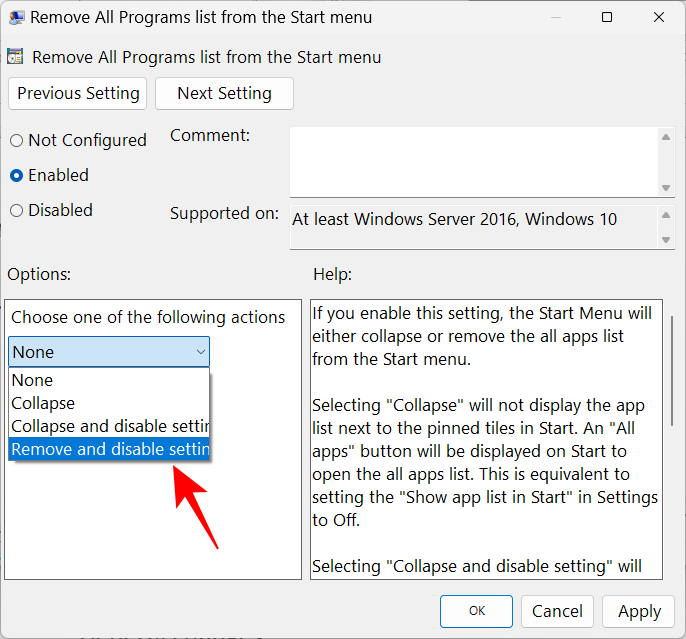
Task: Select the Enabled radio button
Action: 17,176
